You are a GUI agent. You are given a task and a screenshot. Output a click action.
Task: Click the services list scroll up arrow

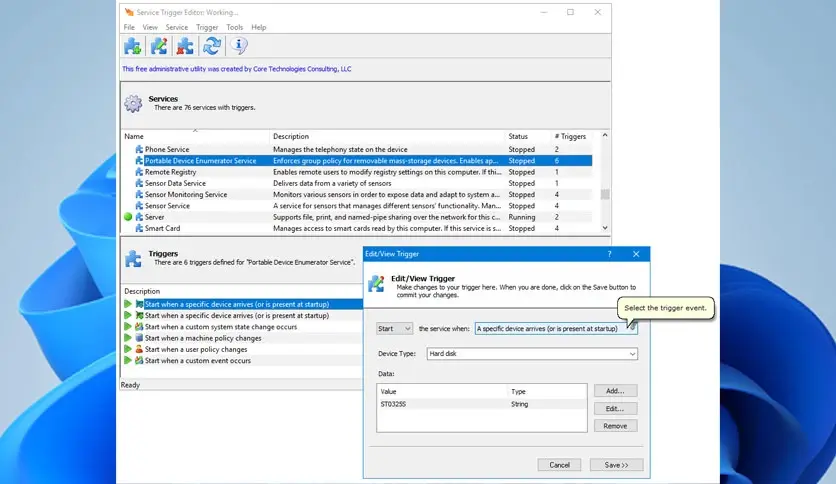coord(605,136)
